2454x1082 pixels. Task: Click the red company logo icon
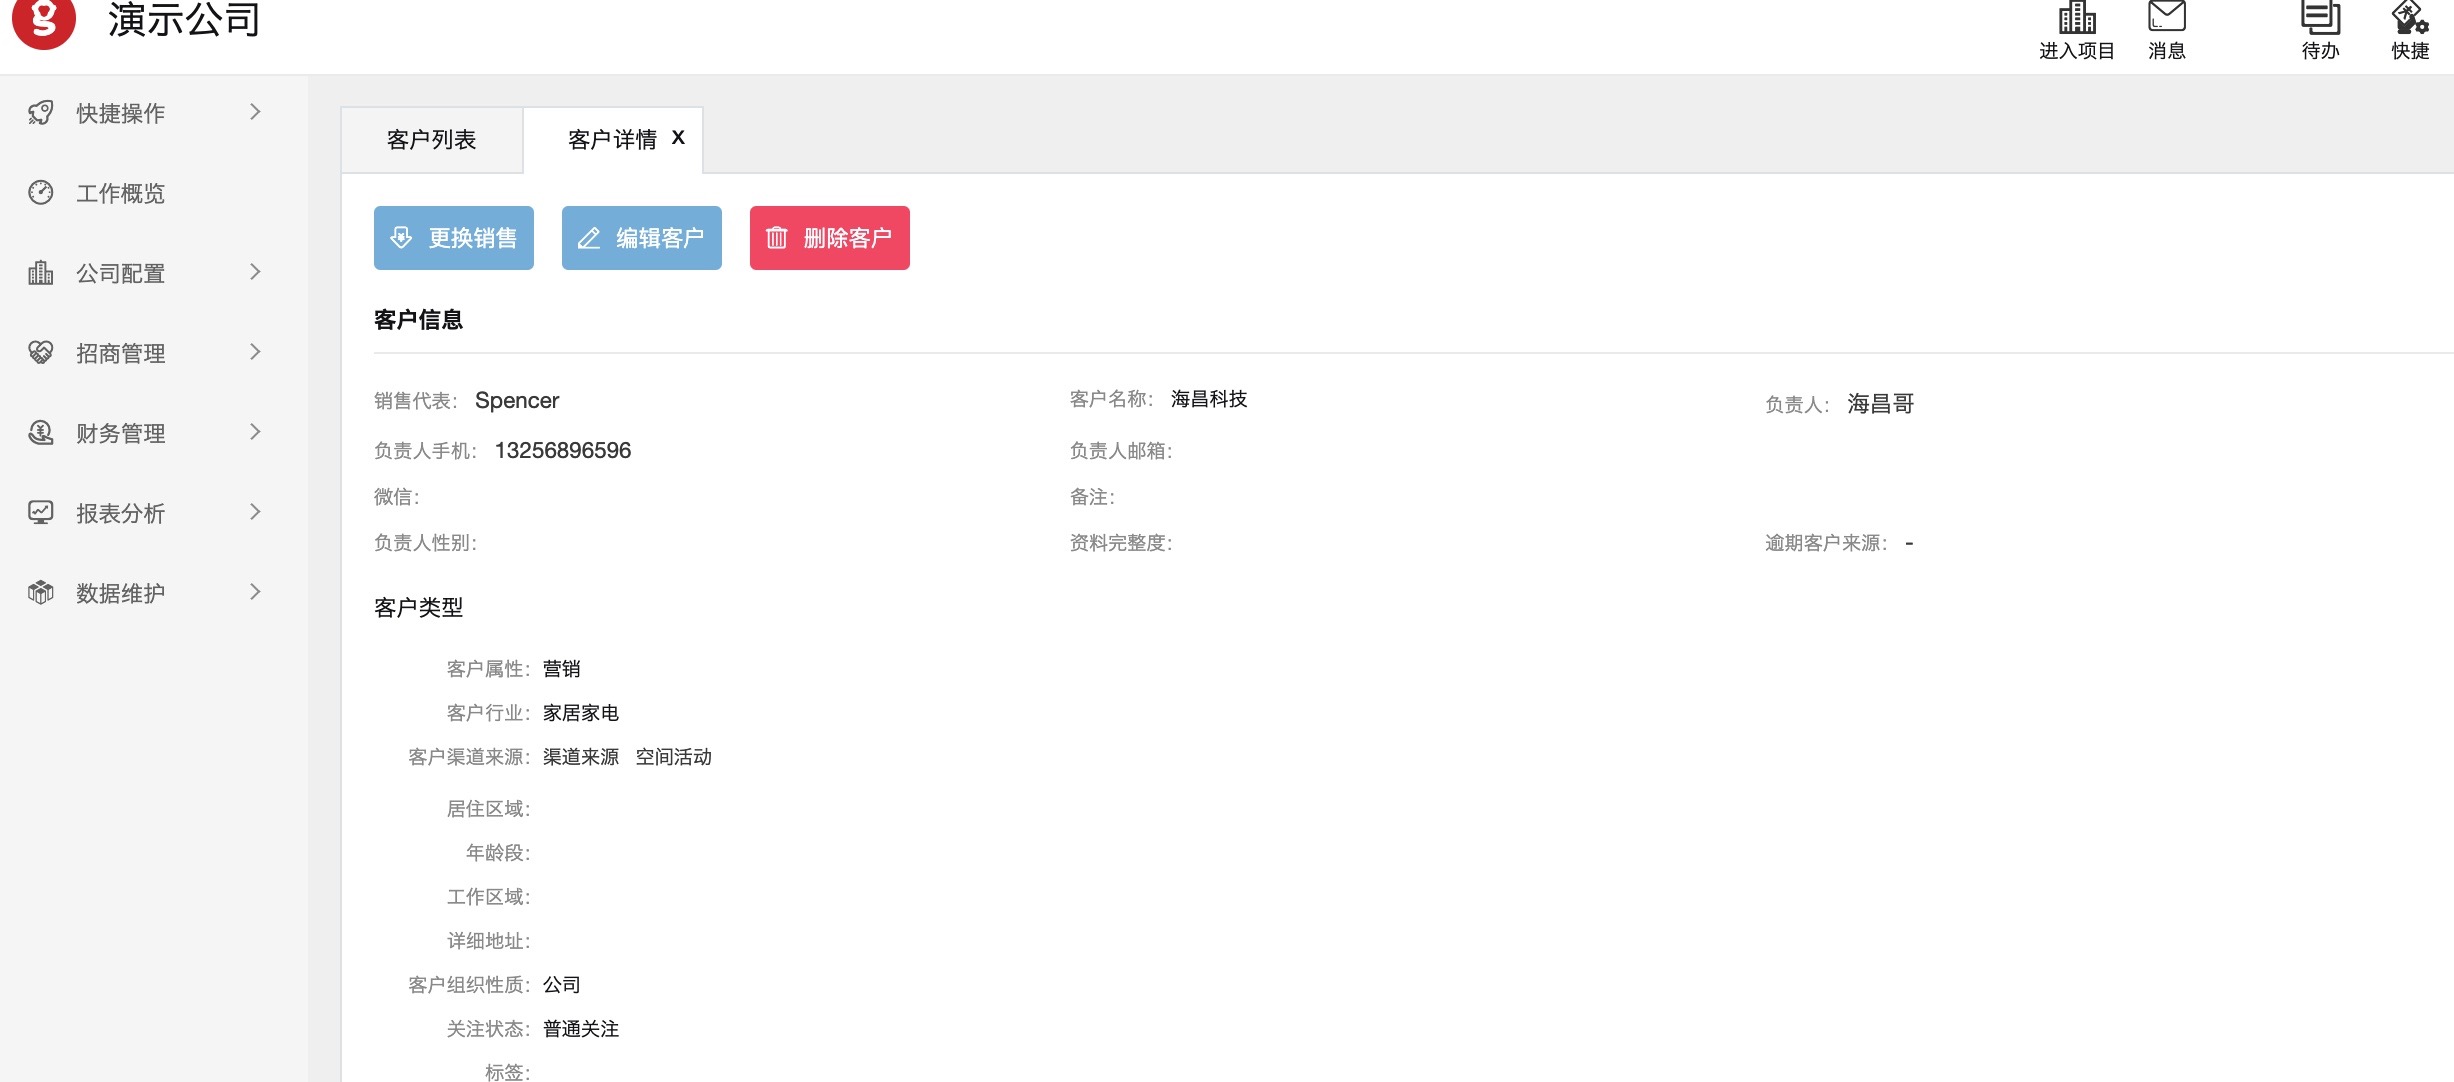(44, 20)
